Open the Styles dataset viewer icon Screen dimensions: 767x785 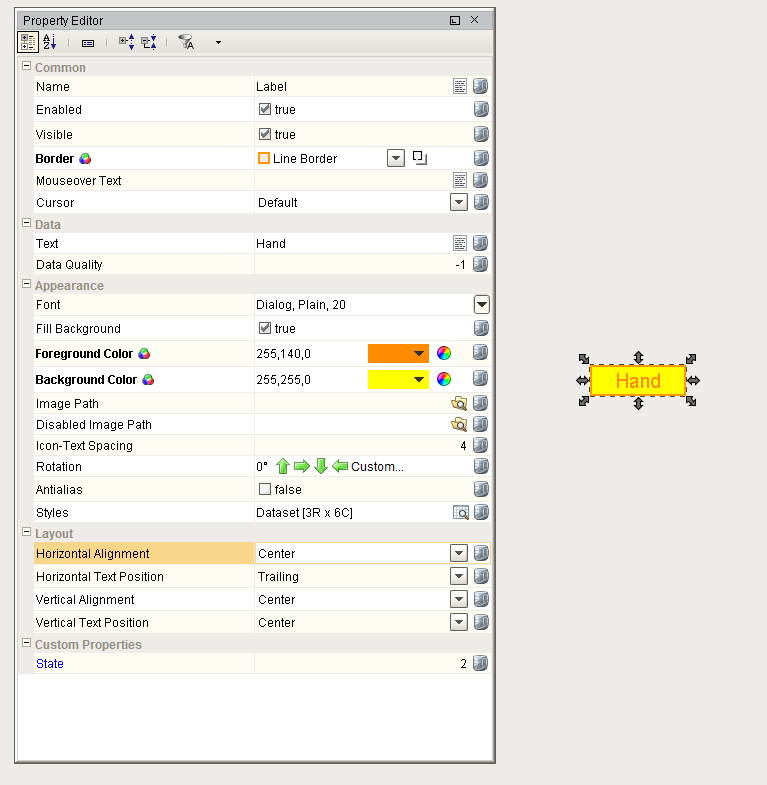pyautogui.click(x=460, y=513)
